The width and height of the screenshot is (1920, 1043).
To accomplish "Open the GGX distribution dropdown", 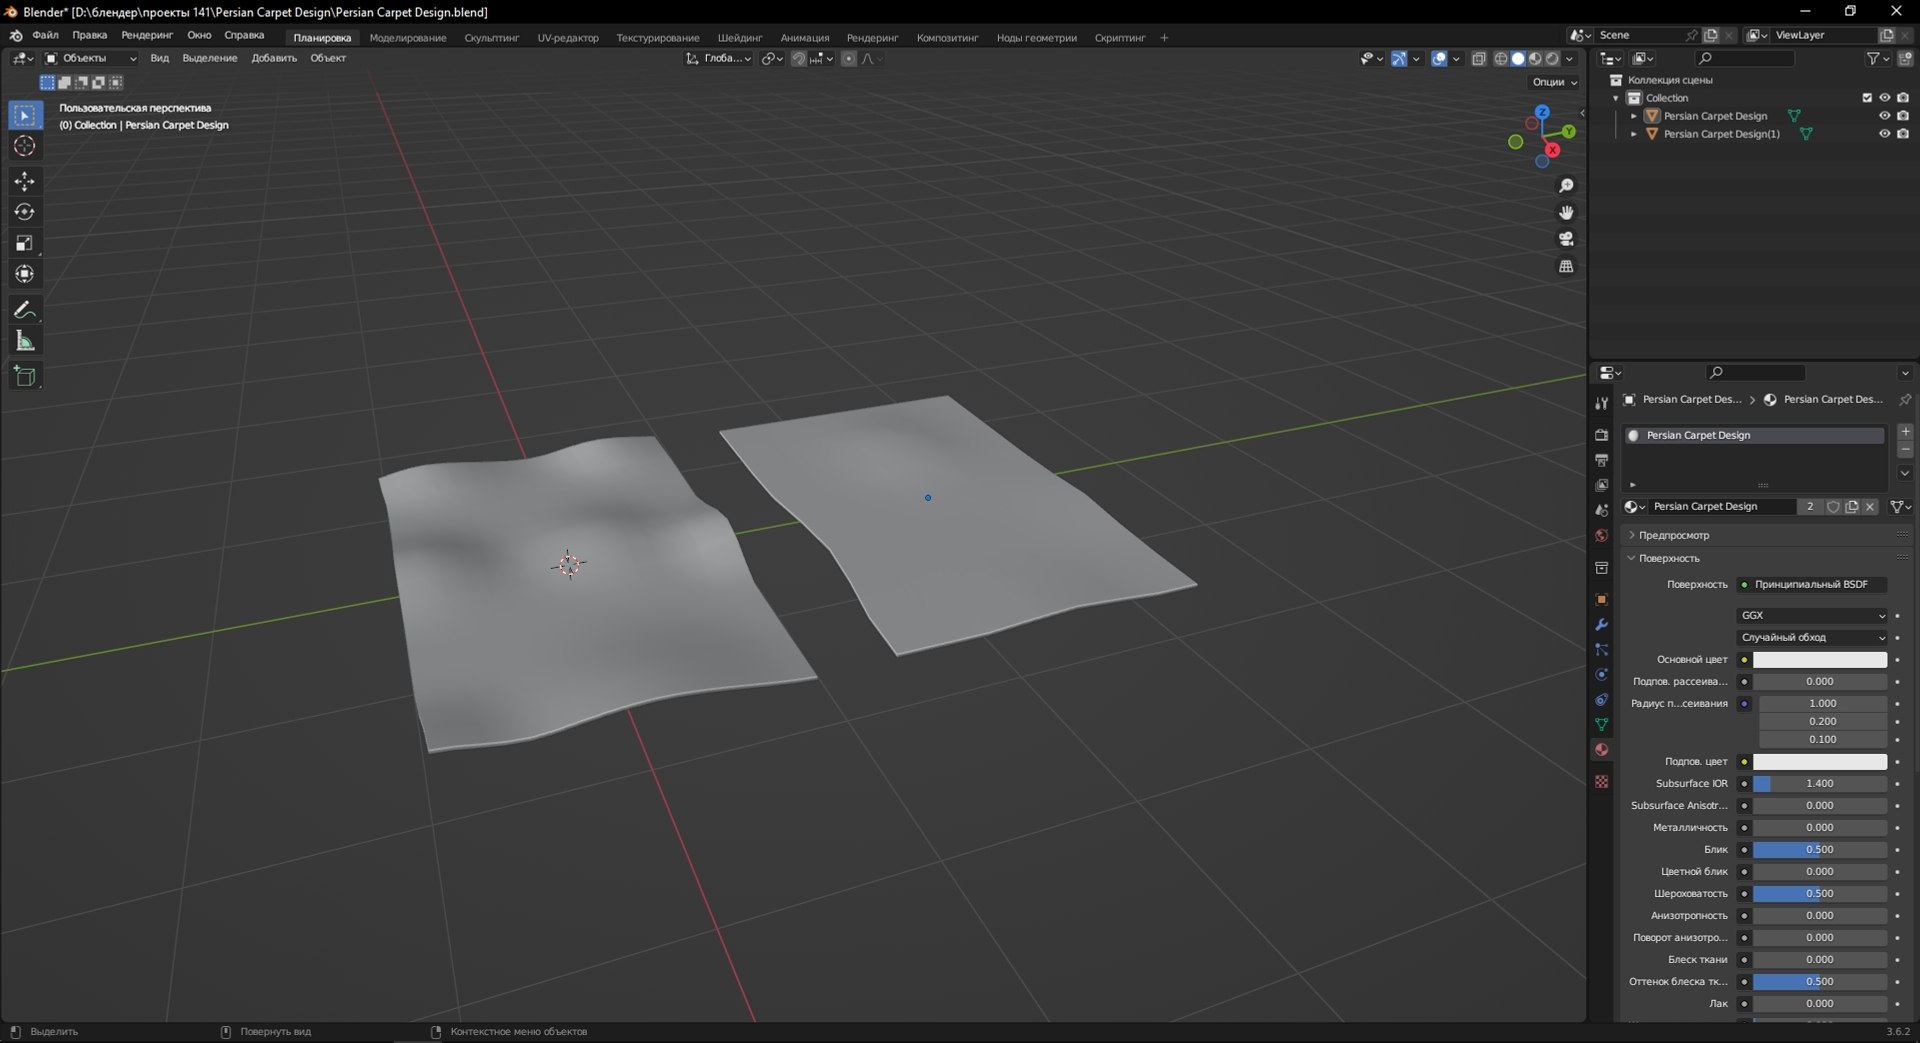I will (x=1812, y=615).
